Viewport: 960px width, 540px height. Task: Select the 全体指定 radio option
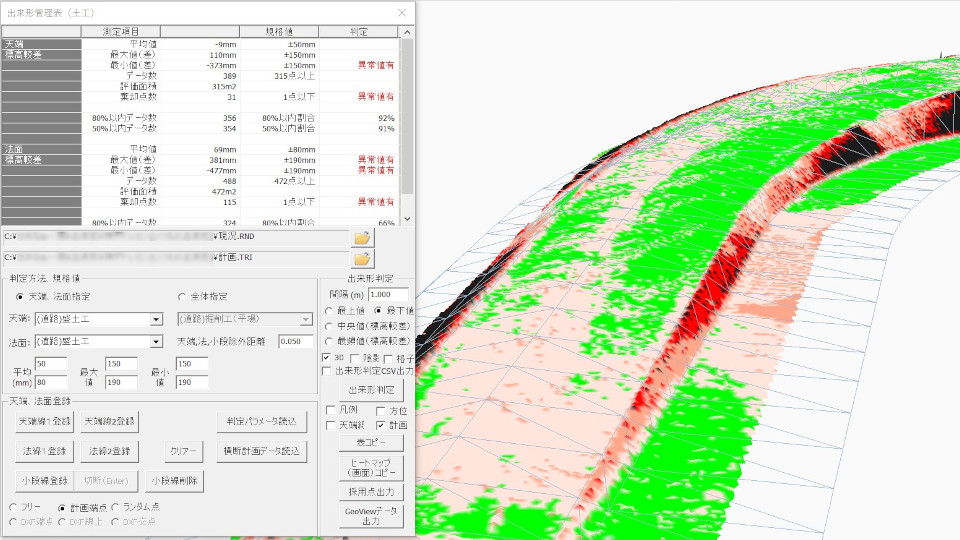[x=182, y=296]
